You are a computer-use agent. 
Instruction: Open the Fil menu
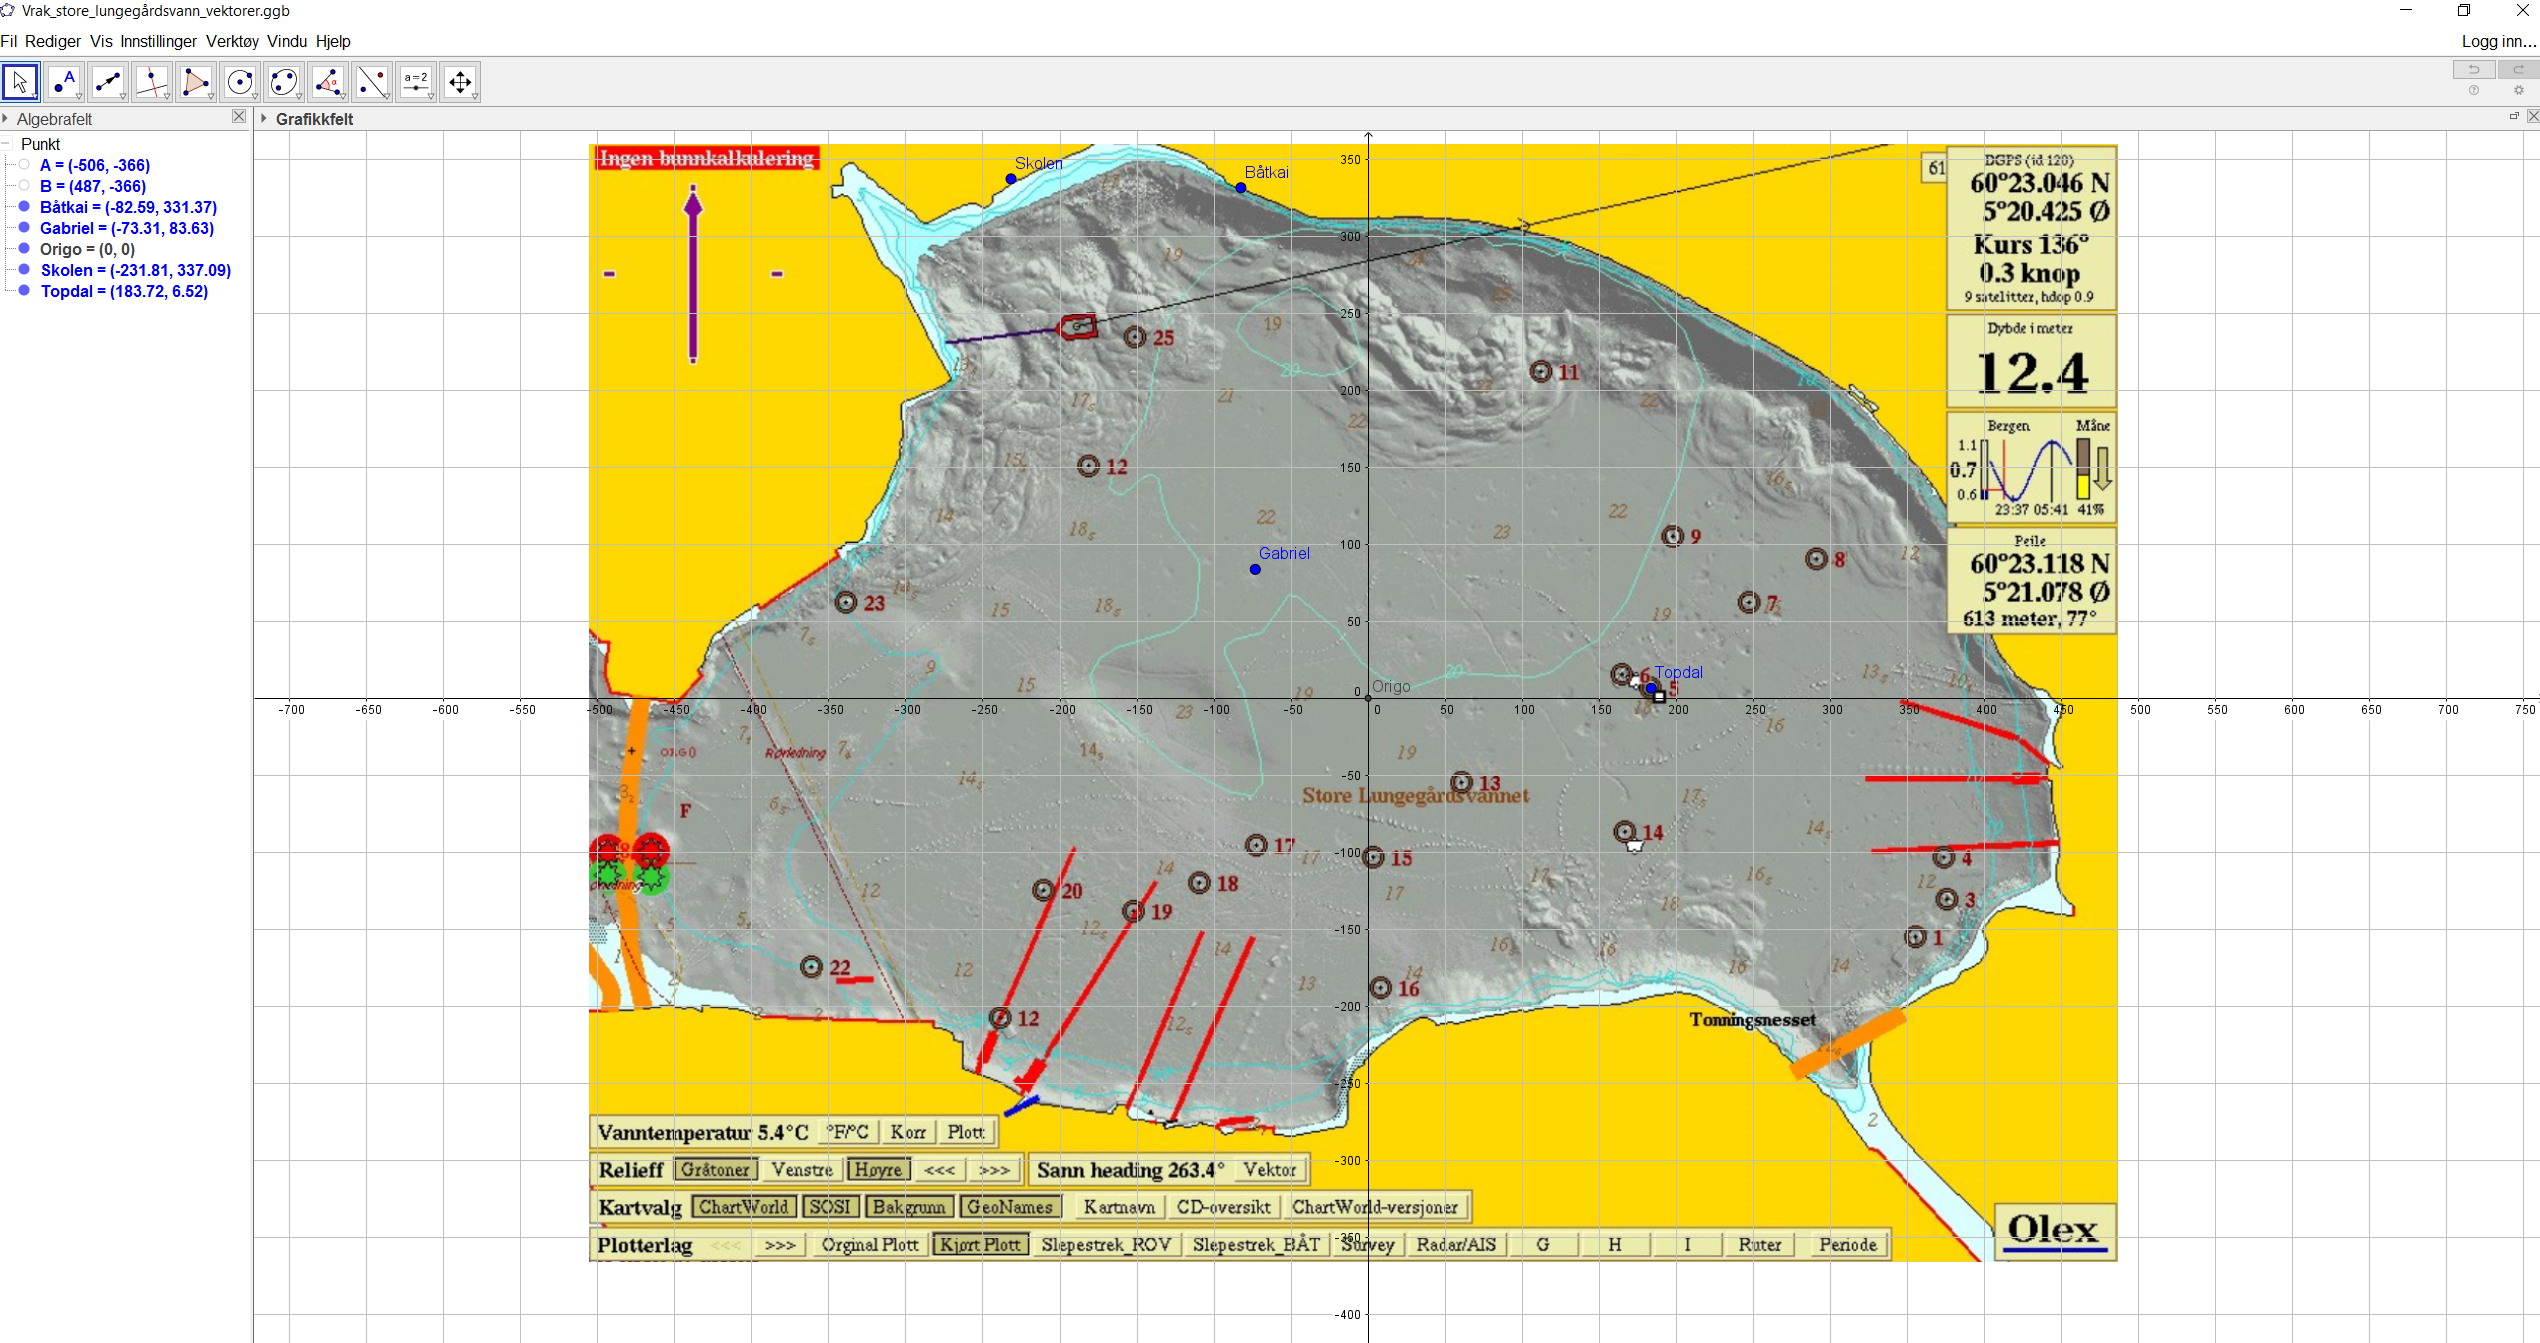point(9,41)
